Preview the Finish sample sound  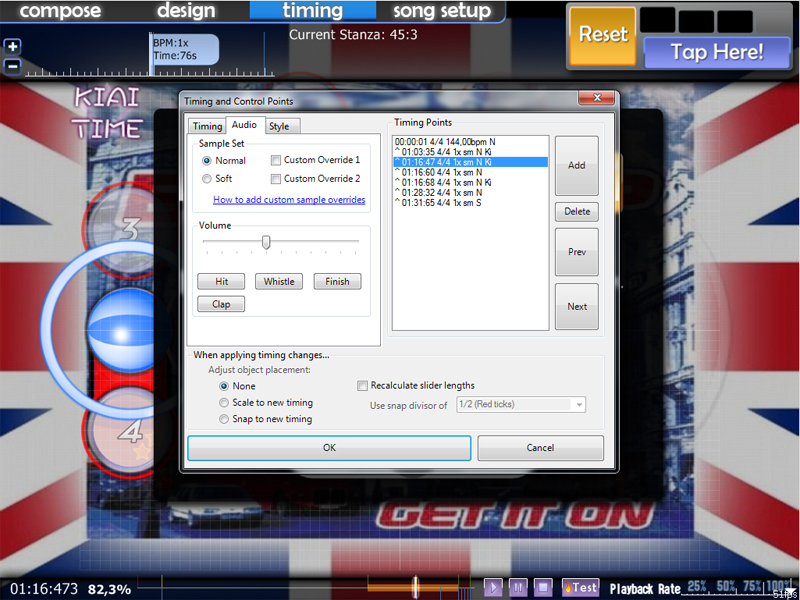(337, 282)
